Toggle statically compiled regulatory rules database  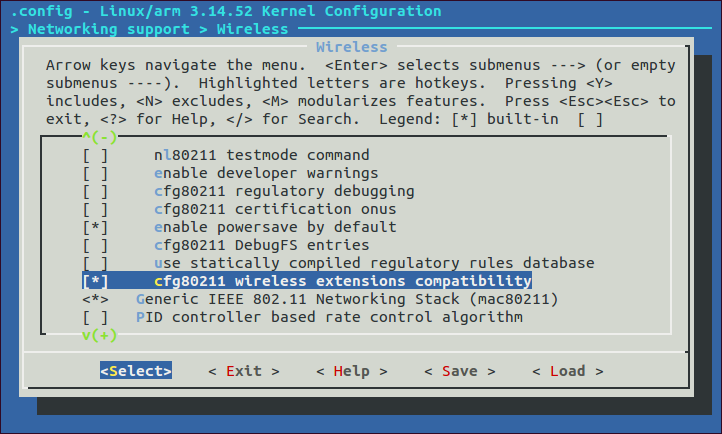(96, 263)
